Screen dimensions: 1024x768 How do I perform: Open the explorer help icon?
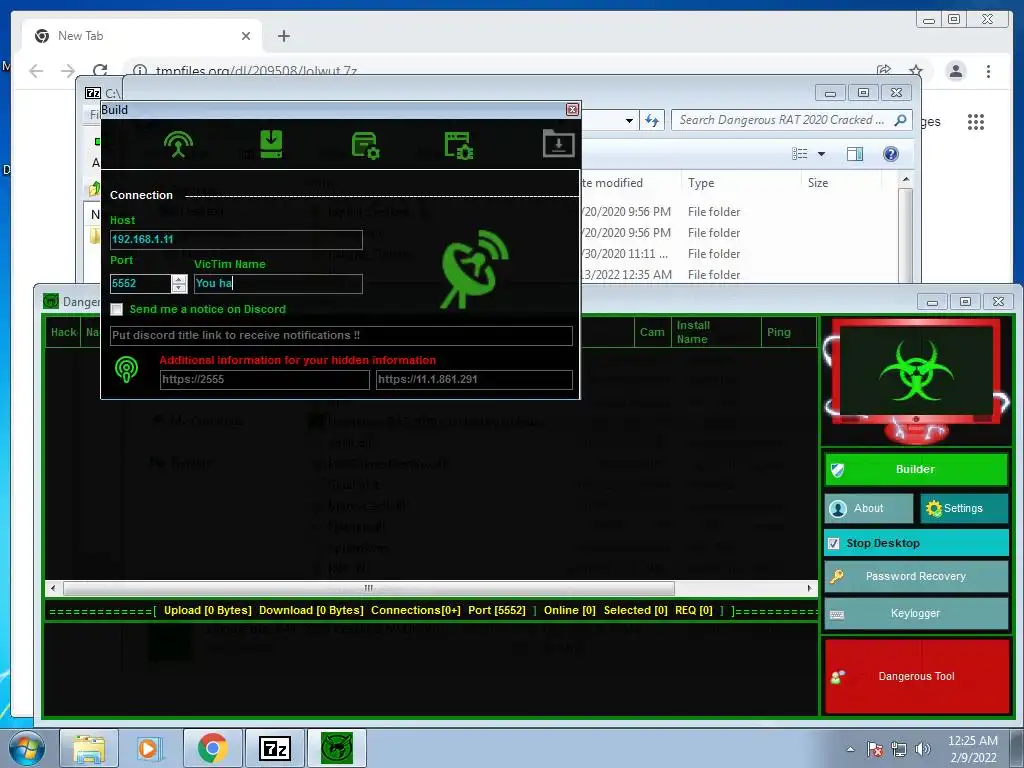pos(891,153)
